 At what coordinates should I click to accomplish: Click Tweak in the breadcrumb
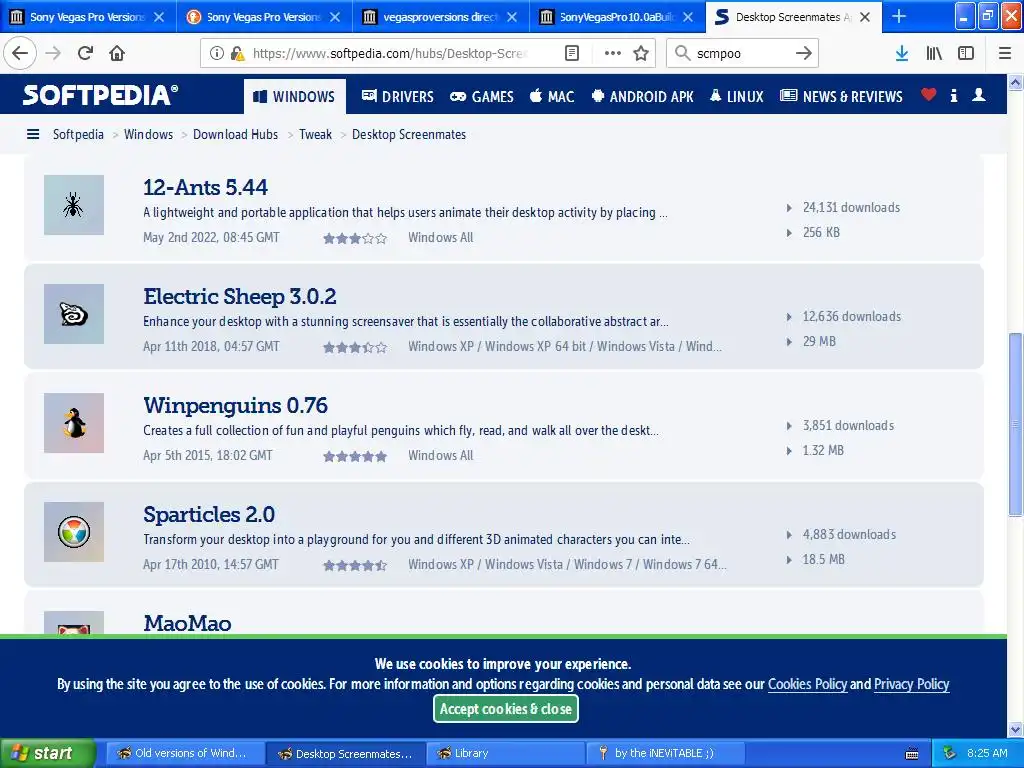tap(315, 135)
